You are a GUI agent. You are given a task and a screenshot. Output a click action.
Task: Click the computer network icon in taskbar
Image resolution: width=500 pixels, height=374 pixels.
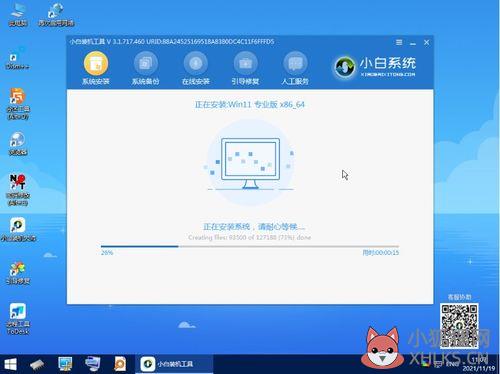click(x=92, y=364)
